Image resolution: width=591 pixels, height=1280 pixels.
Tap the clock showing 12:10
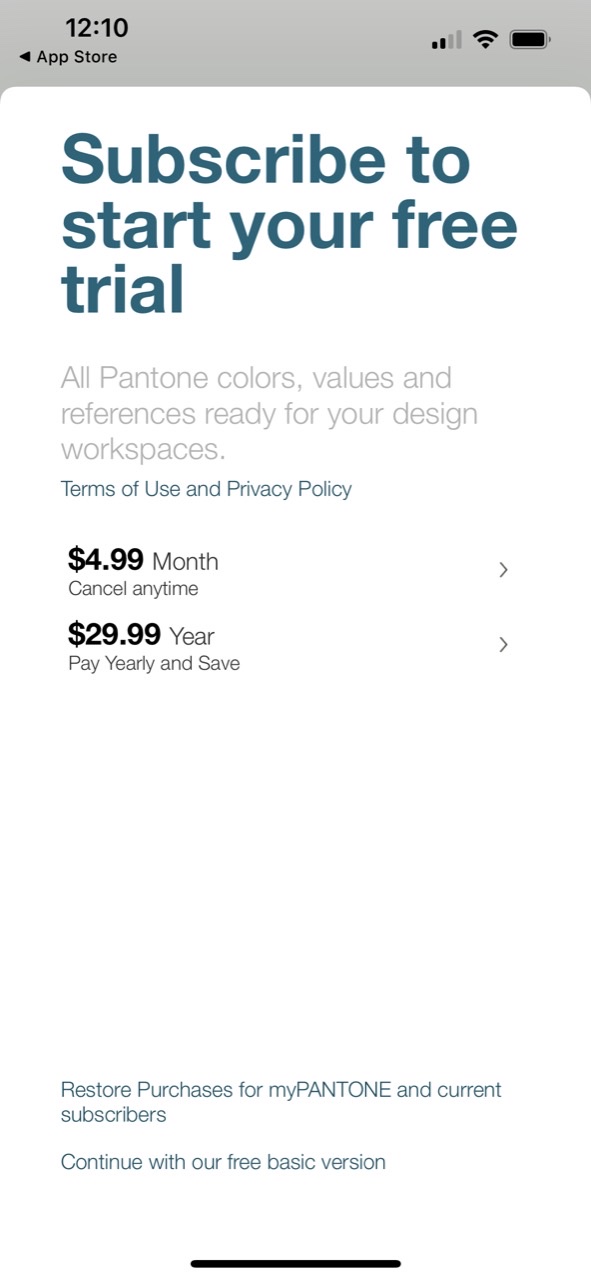(x=96, y=29)
